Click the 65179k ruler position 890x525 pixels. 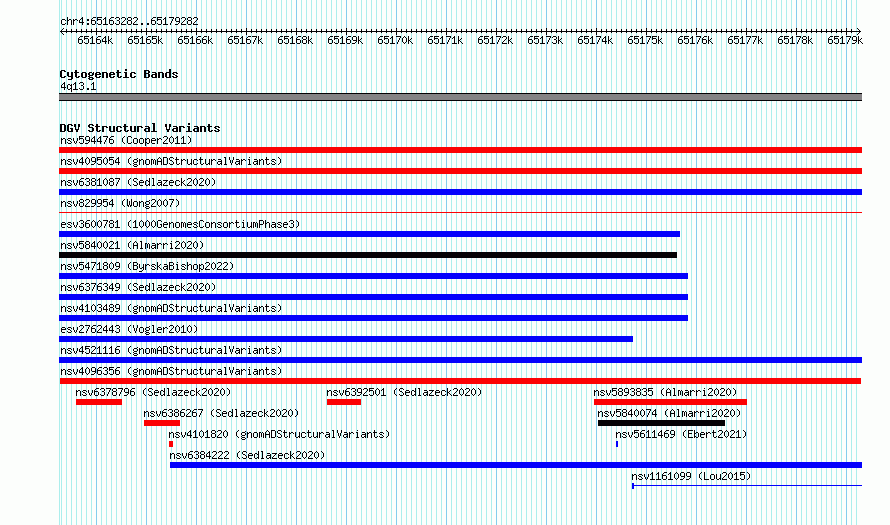845,40
